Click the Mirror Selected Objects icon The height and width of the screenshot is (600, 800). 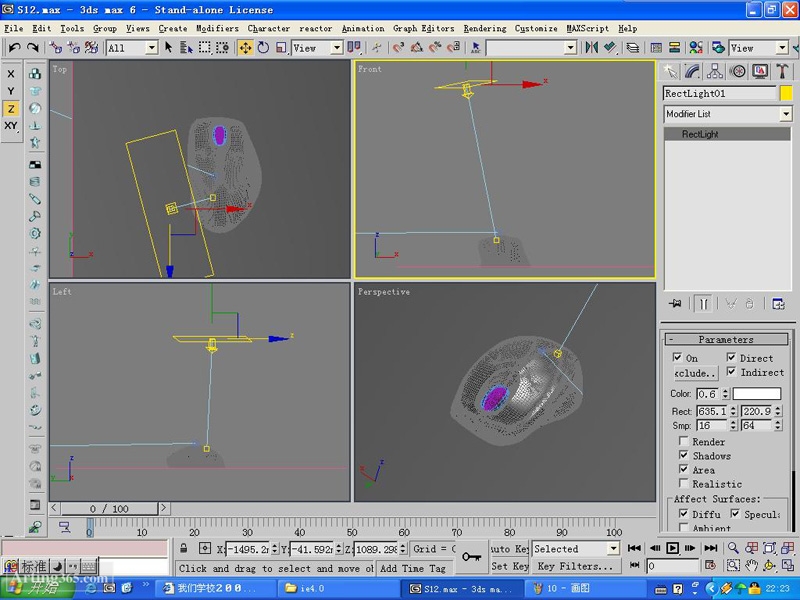591,47
